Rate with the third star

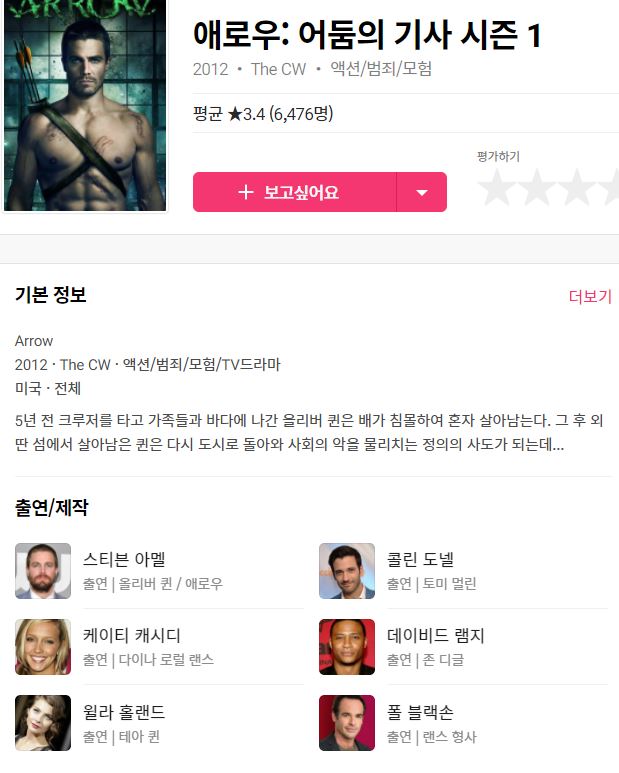point(576,187)
